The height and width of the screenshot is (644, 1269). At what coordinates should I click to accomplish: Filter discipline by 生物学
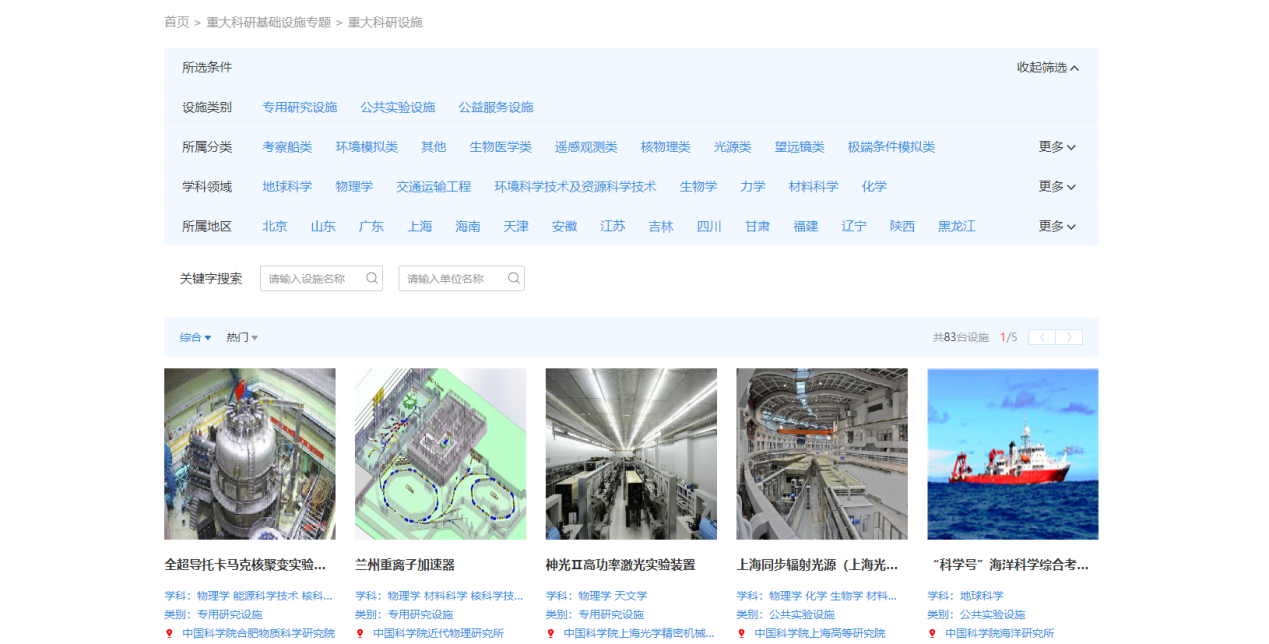[x=698, y=187]
